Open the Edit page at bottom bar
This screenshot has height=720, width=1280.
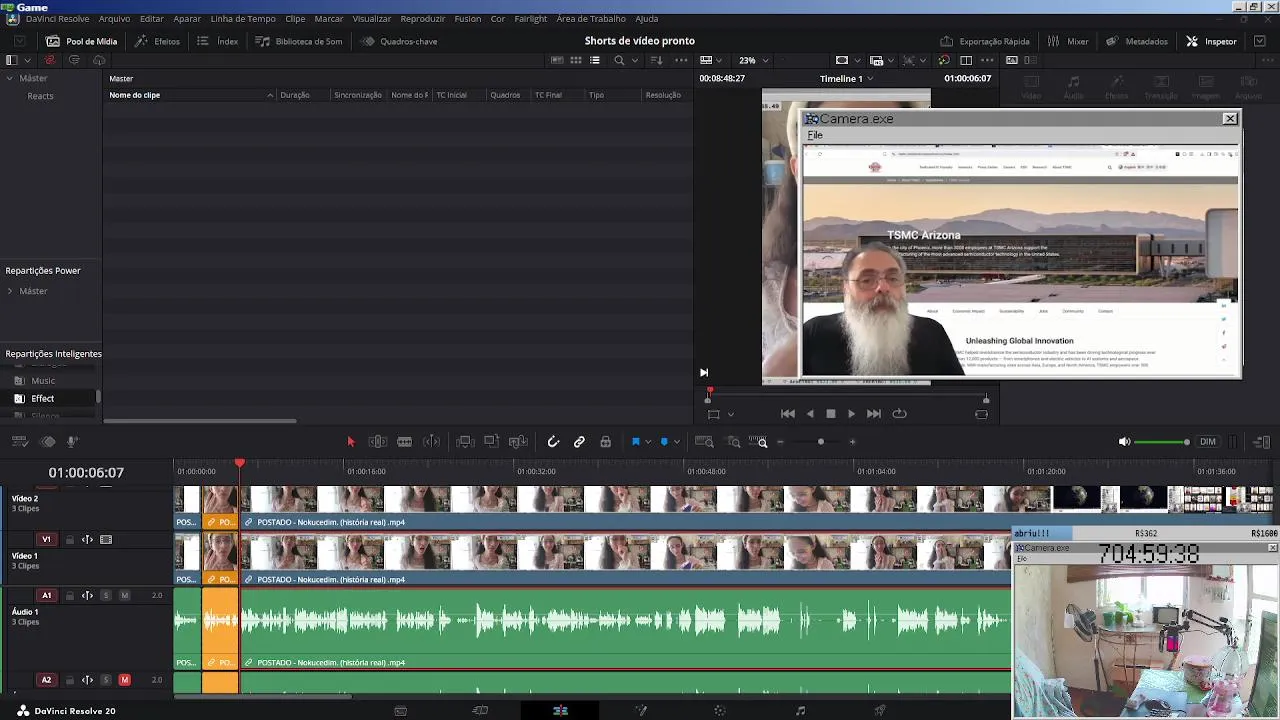click(x=560, y=710)
